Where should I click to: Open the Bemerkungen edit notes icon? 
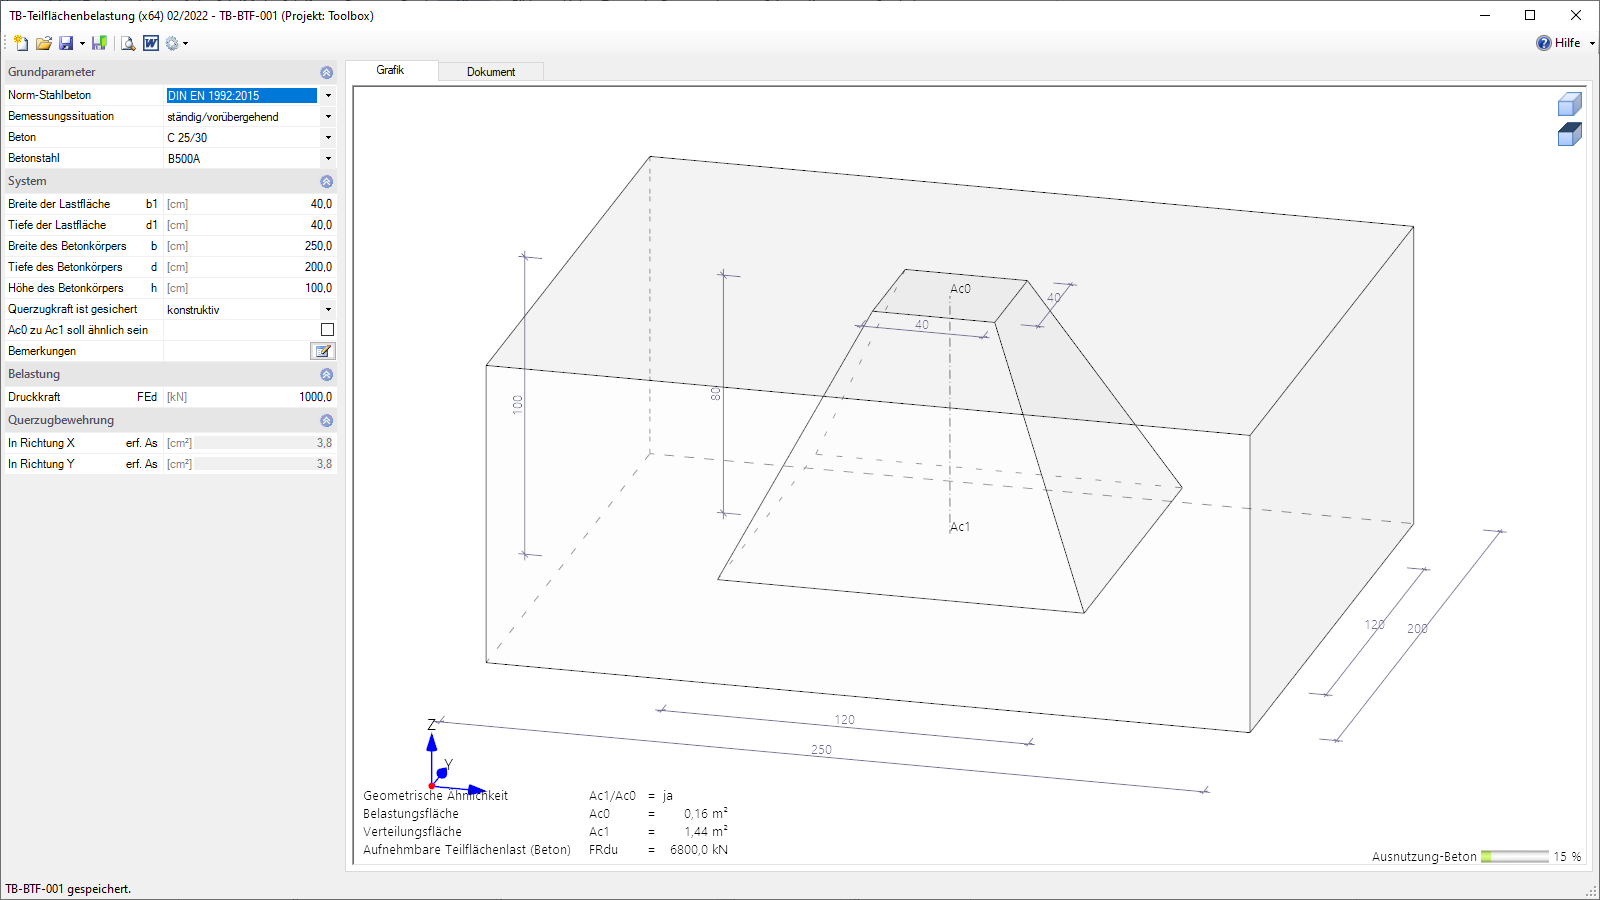coord(323,351)
